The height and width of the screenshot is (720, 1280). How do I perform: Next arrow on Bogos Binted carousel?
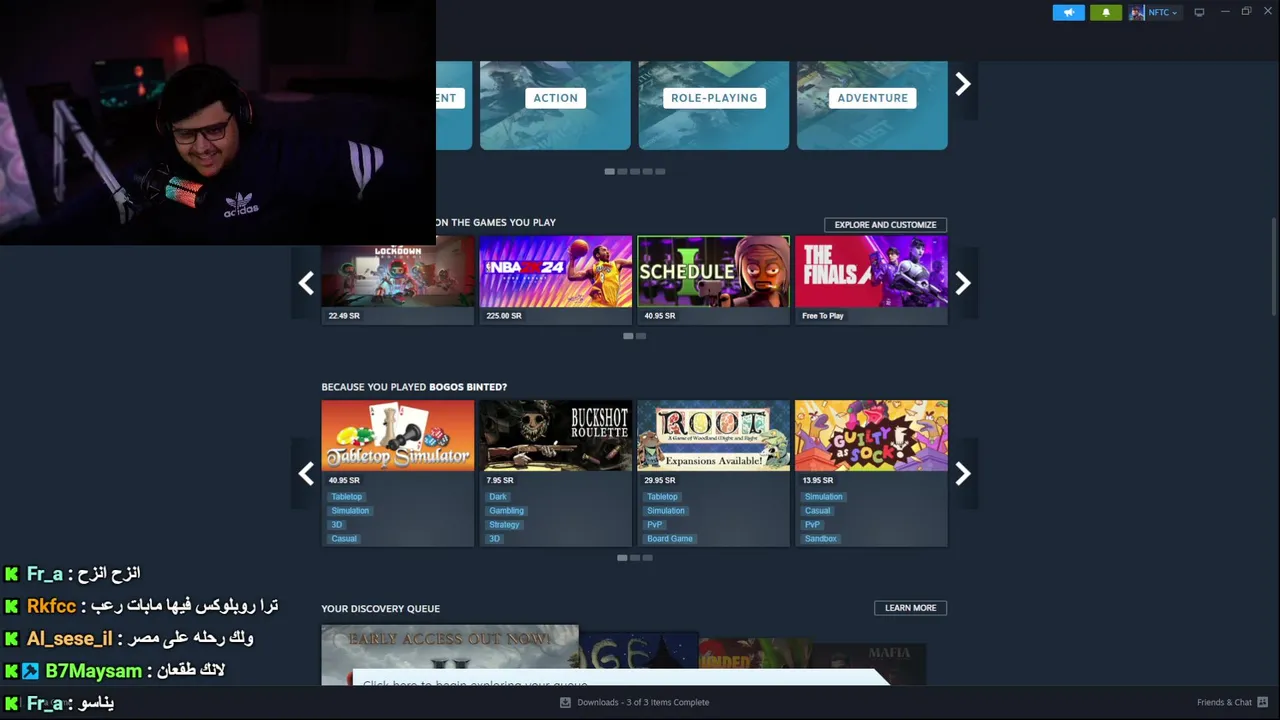pyautogui.click(x=963, y=473)
